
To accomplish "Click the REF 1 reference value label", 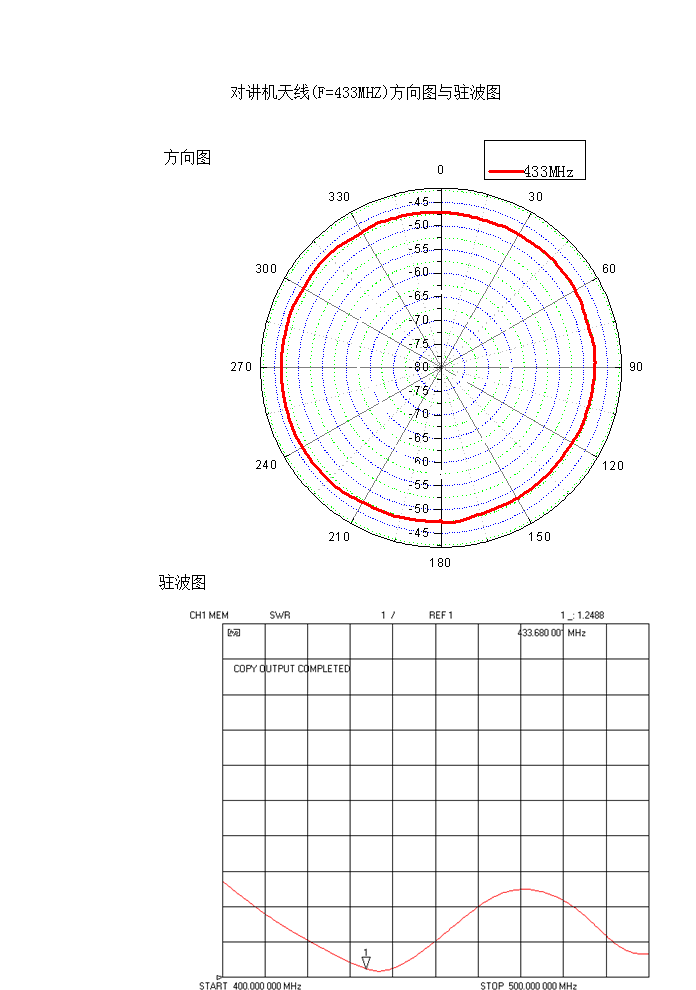I will (441, 615).
